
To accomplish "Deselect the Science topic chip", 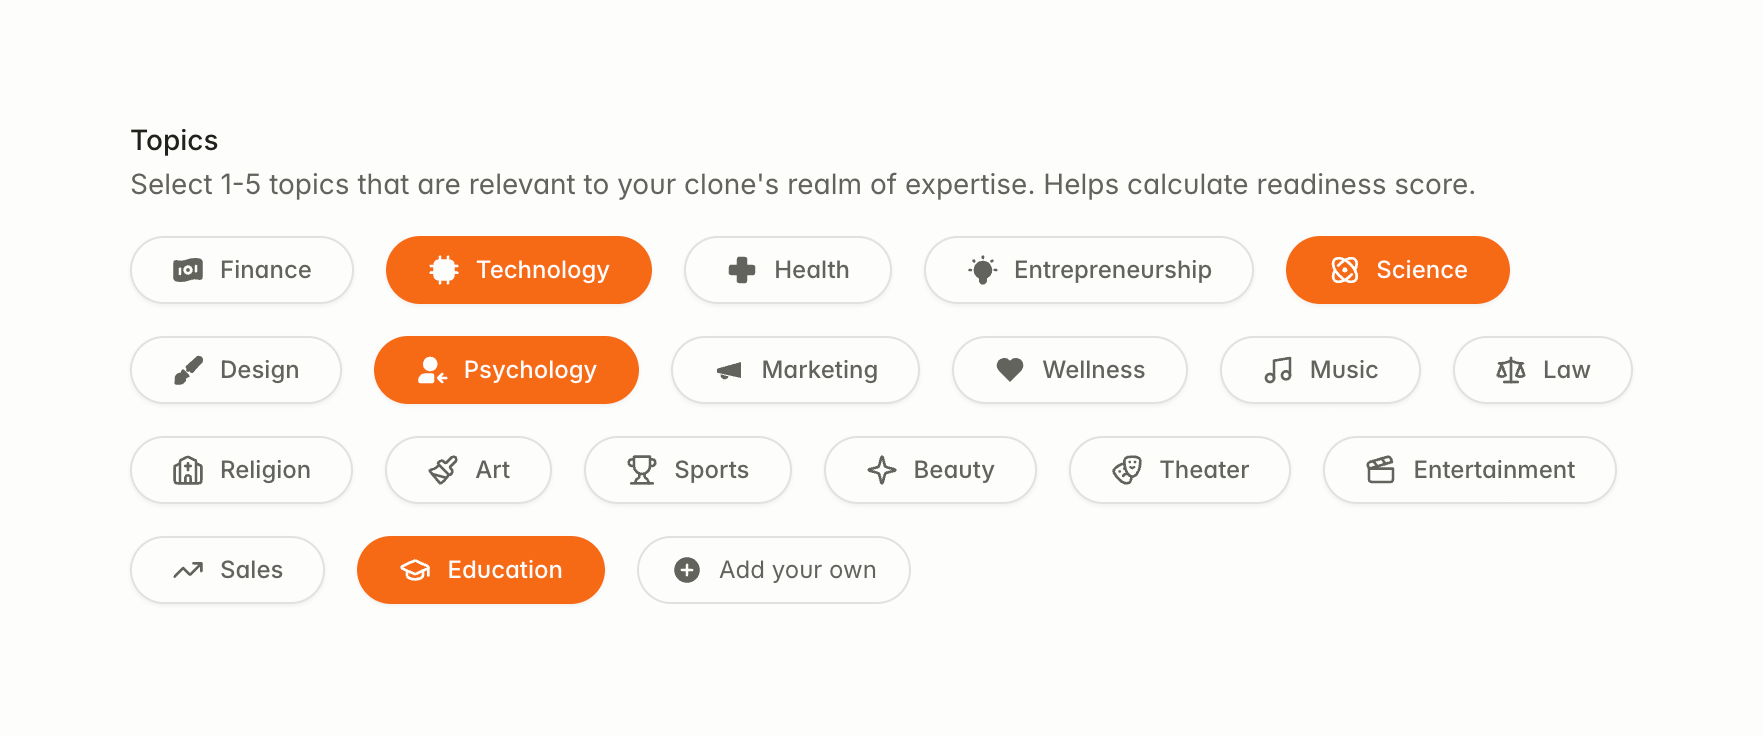I will [x=1397, y=270].
